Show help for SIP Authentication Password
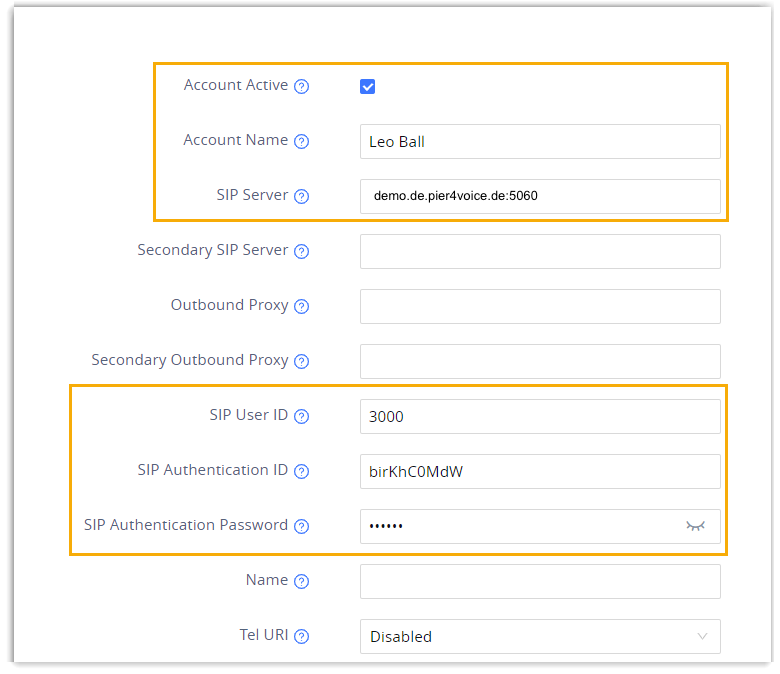This screenshot has height=674, width=780. (302, 527)
